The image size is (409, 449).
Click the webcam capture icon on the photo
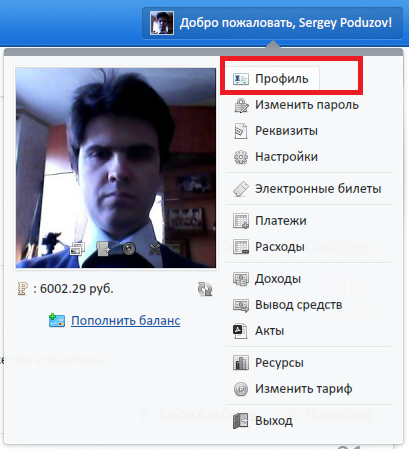point(129,249)
